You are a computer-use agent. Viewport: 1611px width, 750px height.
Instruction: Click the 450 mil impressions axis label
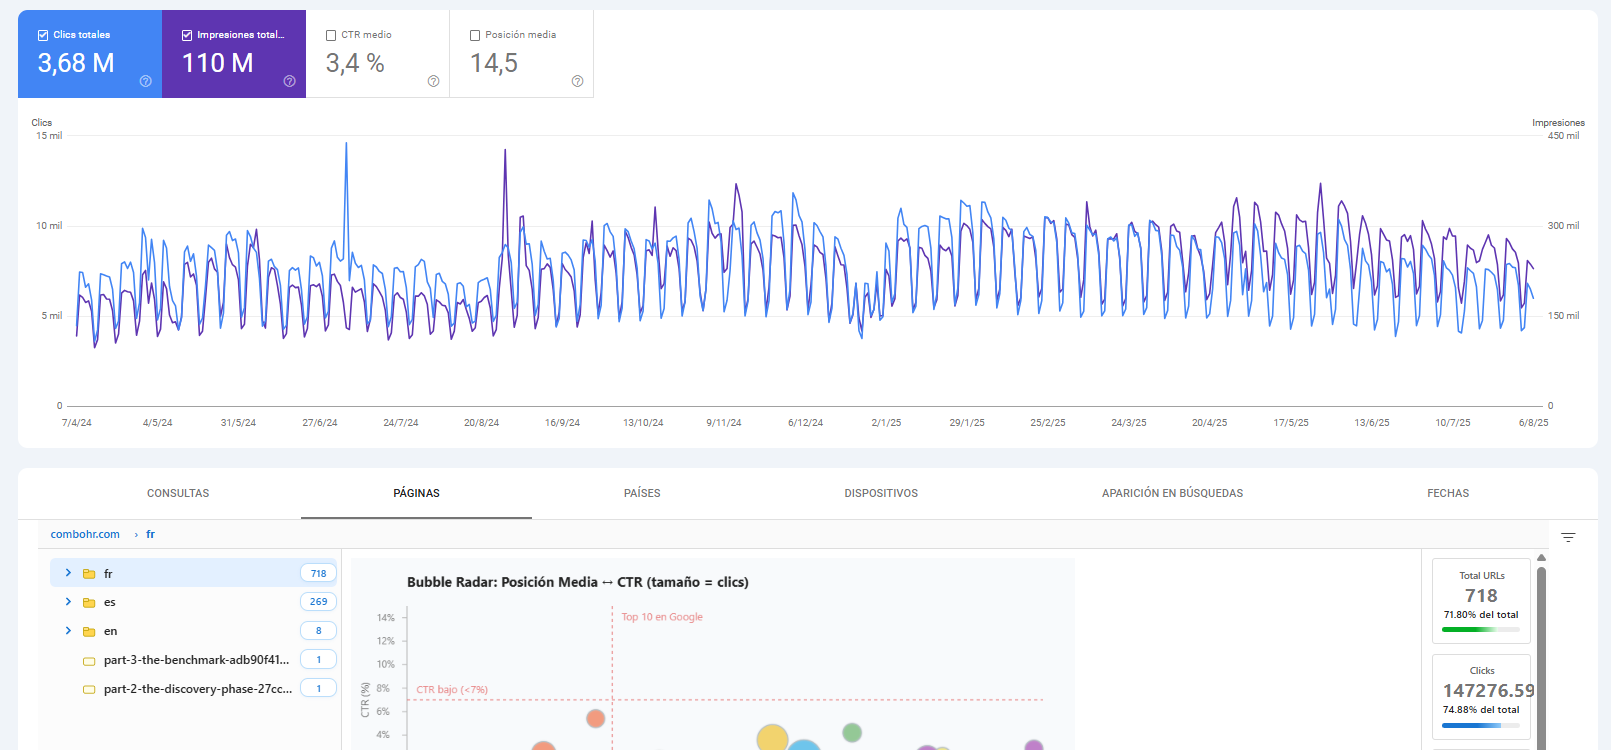pos(1563,136)
